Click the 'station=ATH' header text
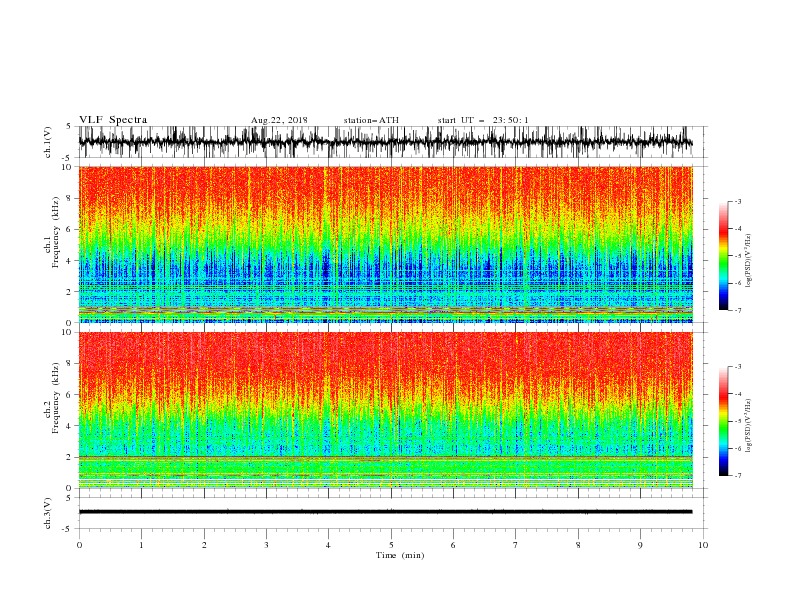792x612 pixels. 371,120
